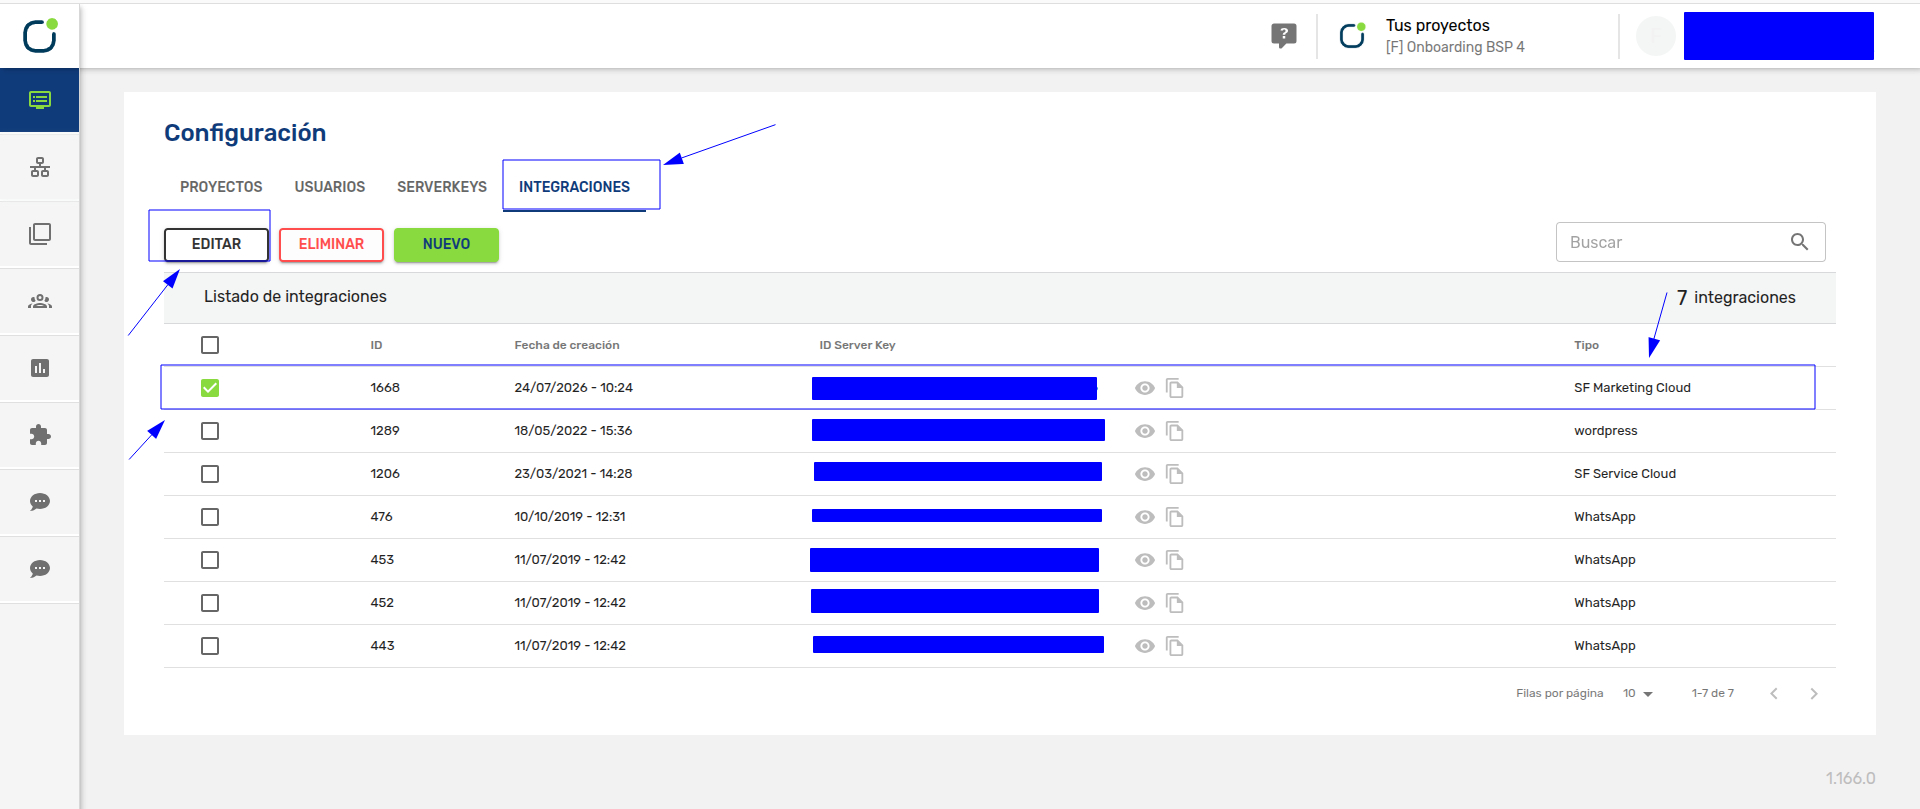1920x809 pixels.
Task: Uncheck the row 1668 checkbox
Action: pos(210,388)
